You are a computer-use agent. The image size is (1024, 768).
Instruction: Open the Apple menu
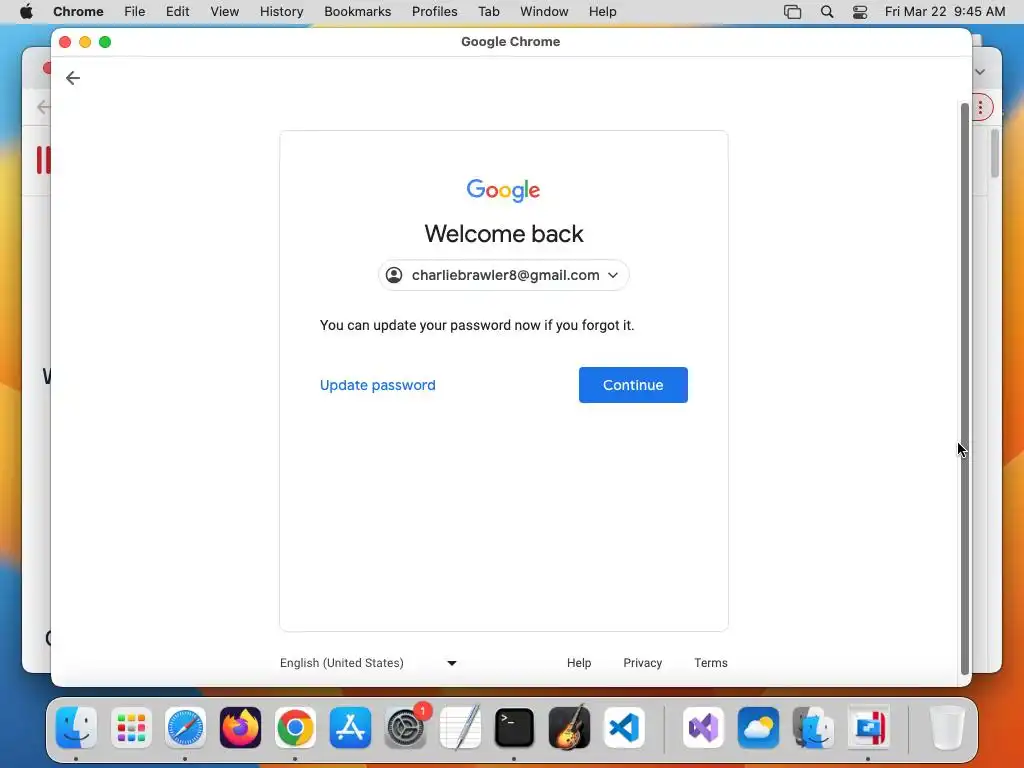(x=26, y=12)
